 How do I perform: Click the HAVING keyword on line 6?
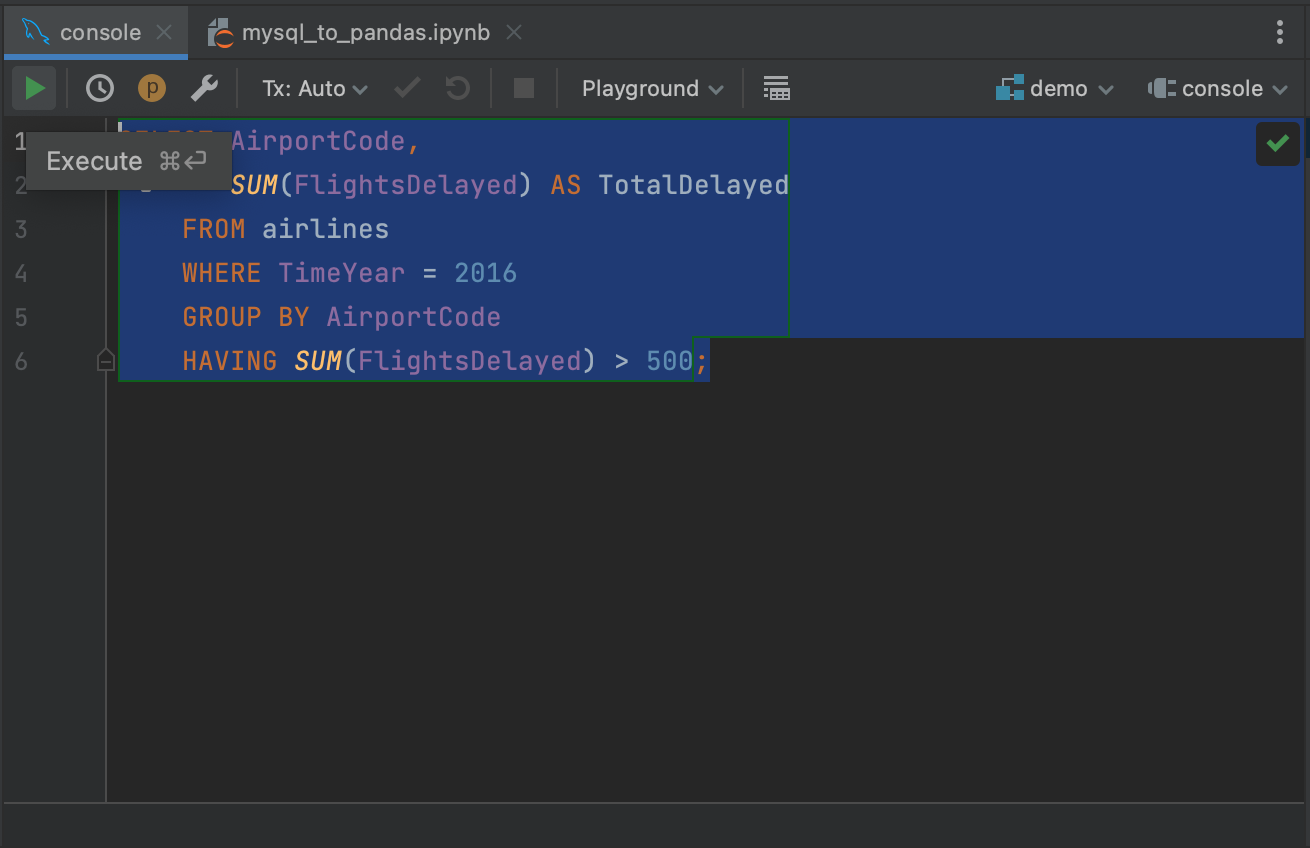click(230, 361)
